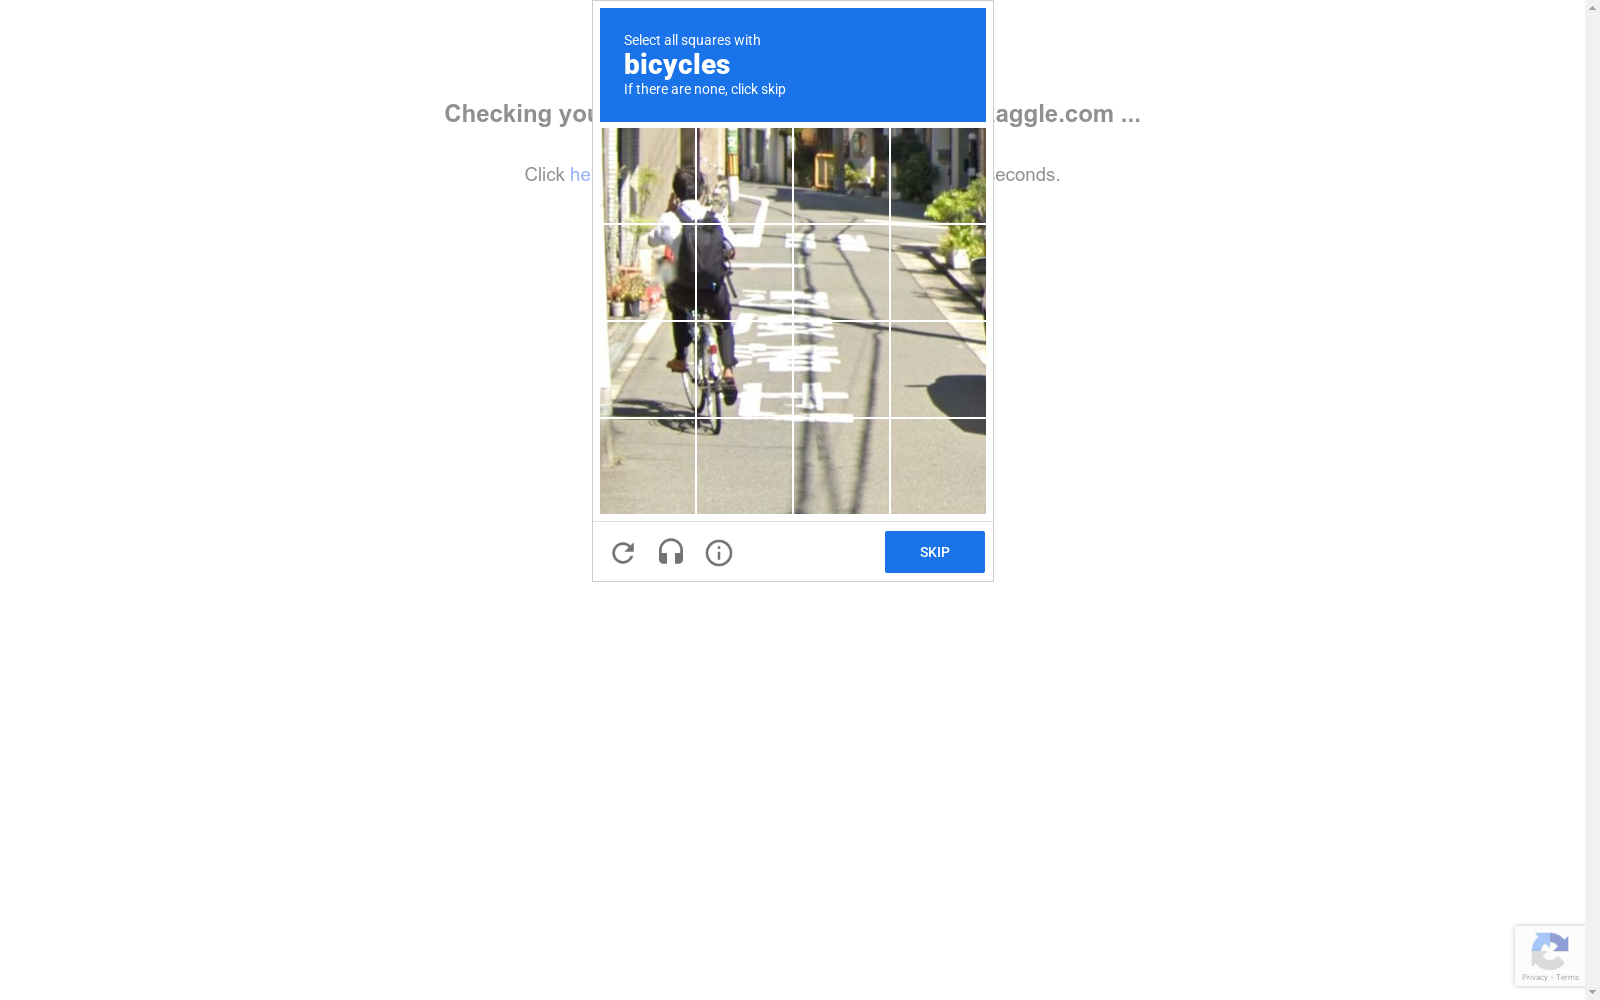Open the partially hidden 'he' link
Screen dimensions: 1600x1000
click(580, 174)
